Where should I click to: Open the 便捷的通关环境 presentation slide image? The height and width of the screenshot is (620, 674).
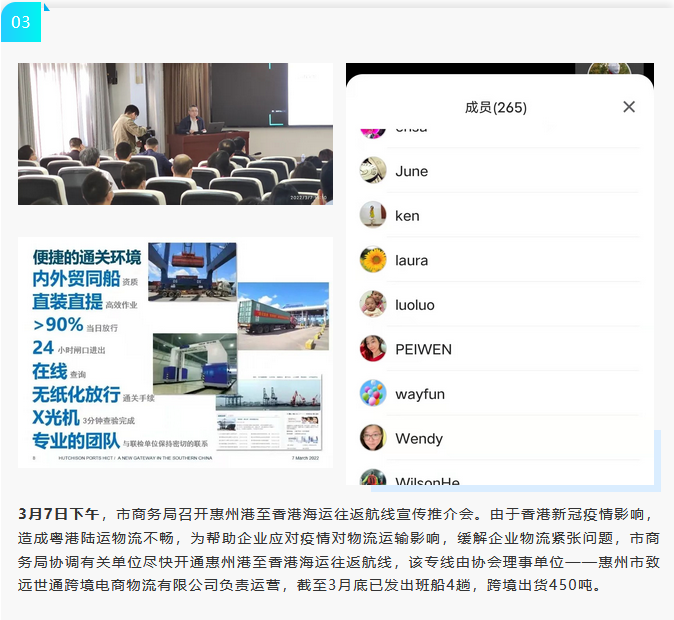coord(175,352)
